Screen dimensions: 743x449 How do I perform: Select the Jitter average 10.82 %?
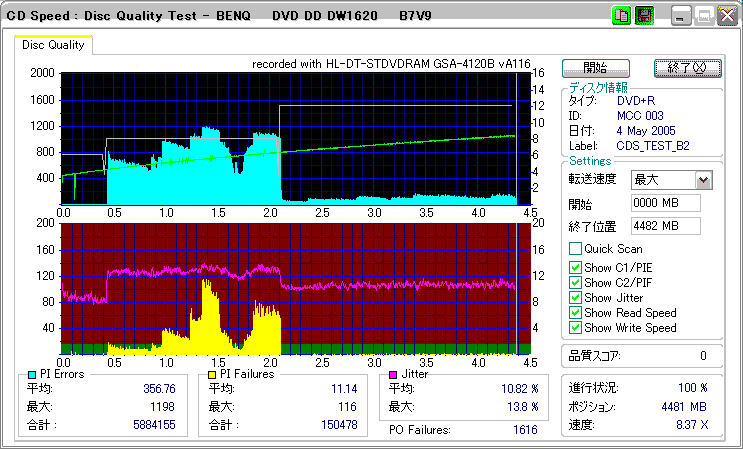click(x=520, y=389)
